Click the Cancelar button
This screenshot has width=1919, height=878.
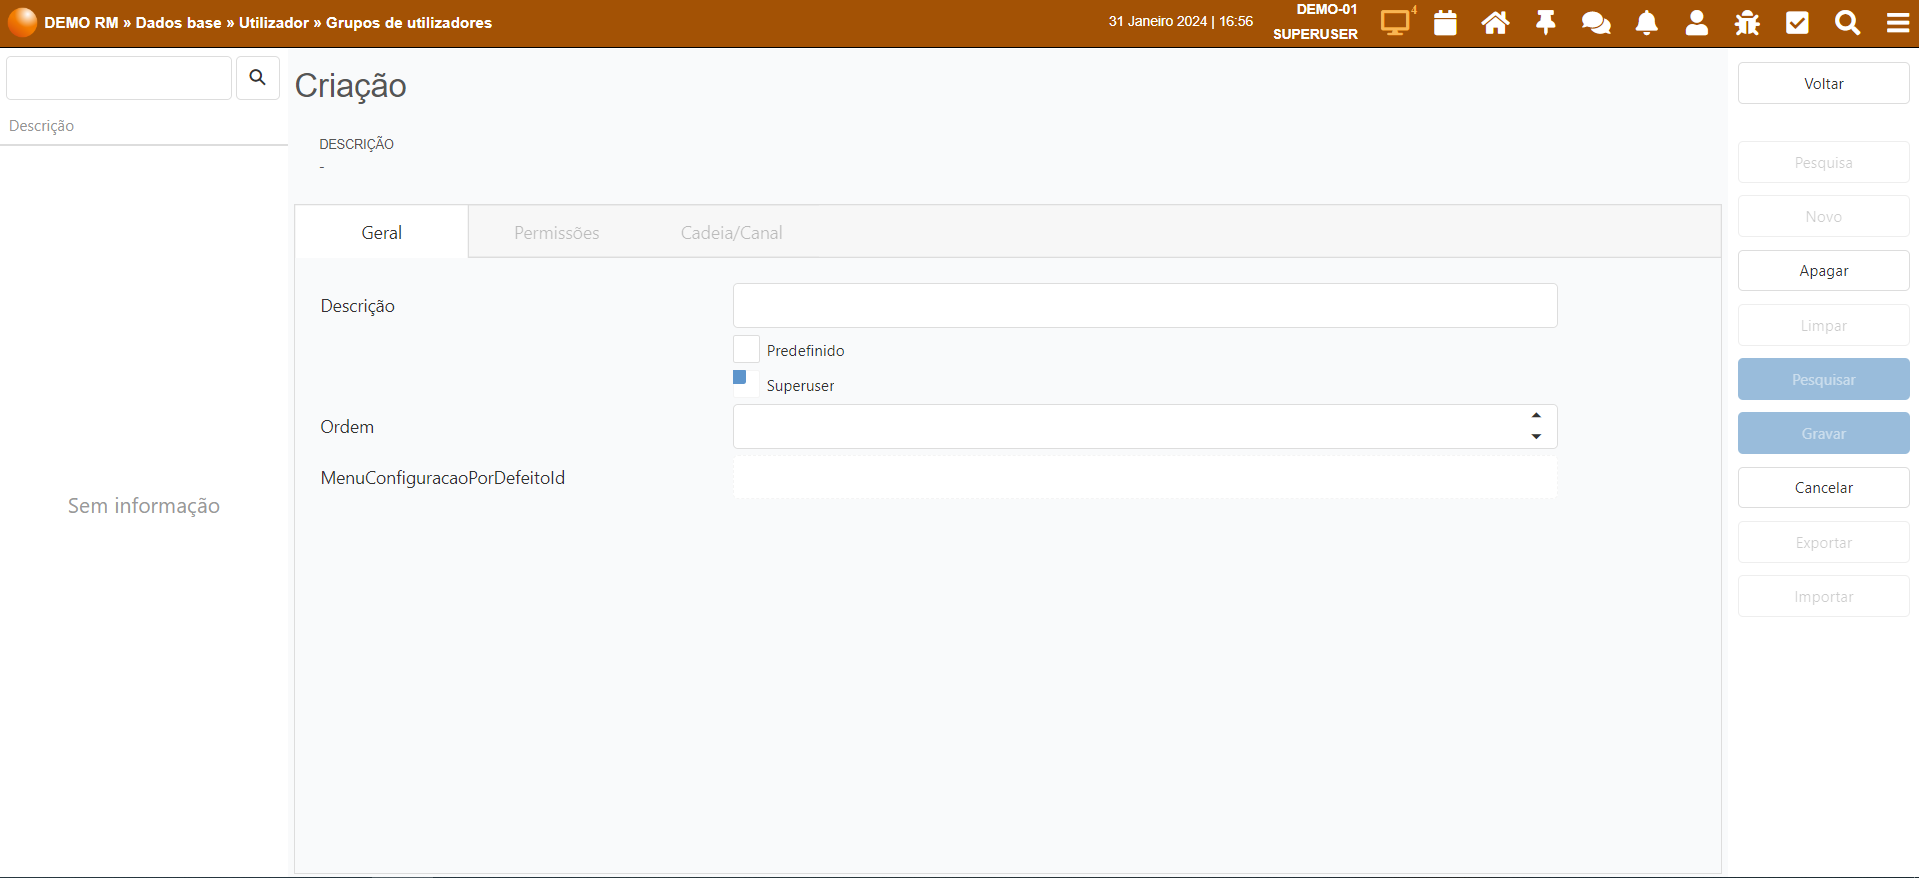point(1823,487)
